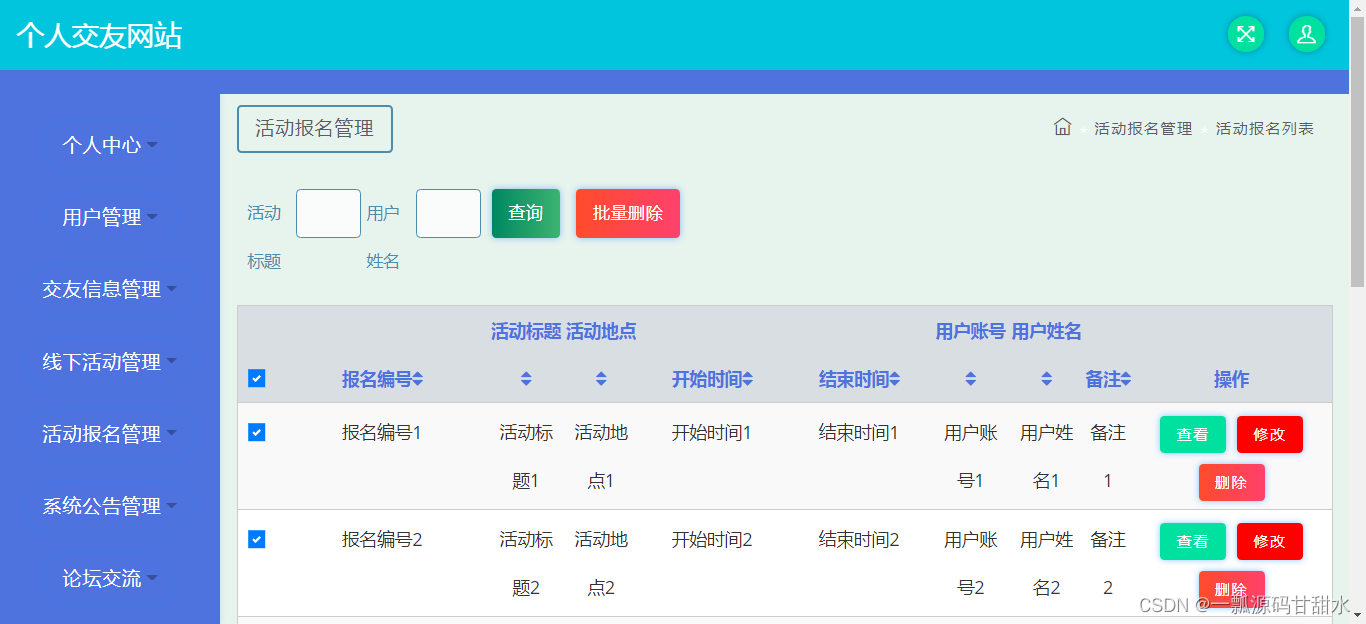
Task: Select the 开始时间2 cell text
Action: (712, 540)
